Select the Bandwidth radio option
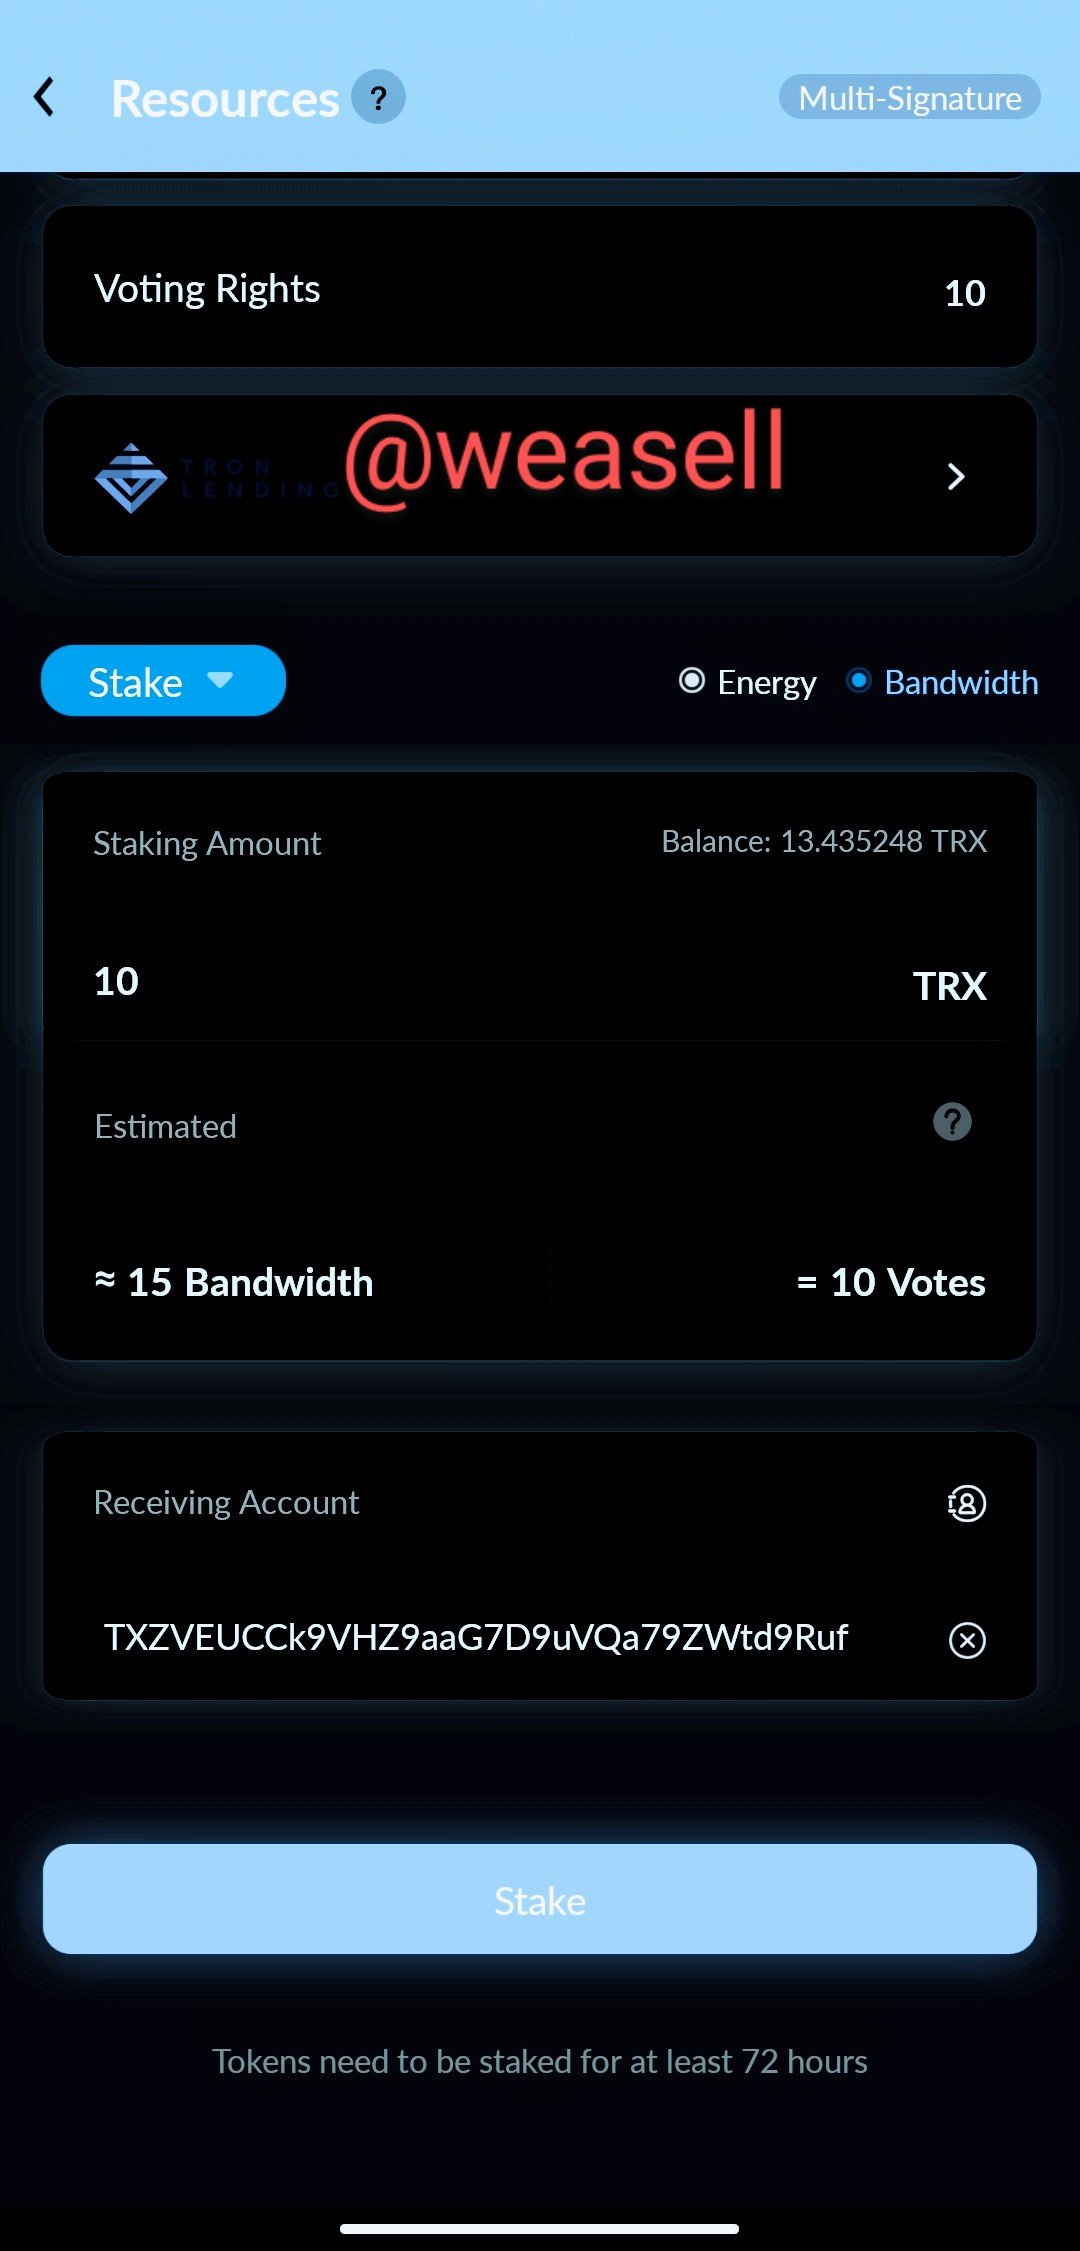This screenshot has height=2251, width=1080. [942, 682]
